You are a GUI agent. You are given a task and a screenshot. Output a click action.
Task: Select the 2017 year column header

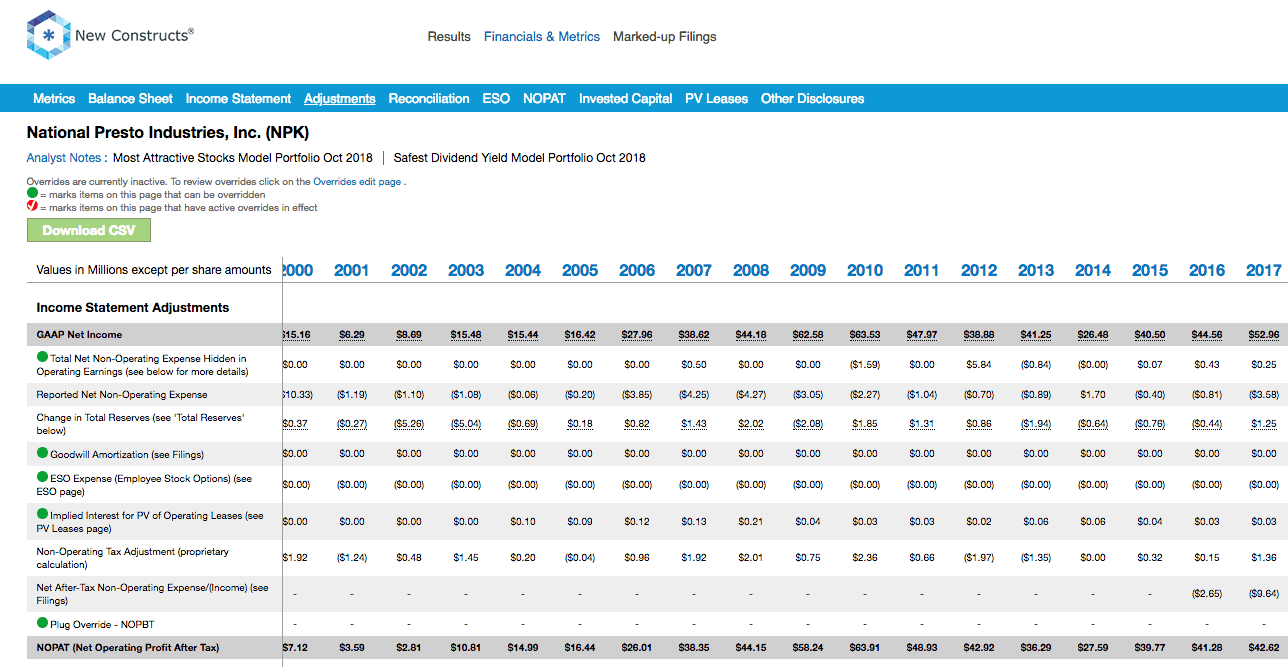coord(1264,270)
